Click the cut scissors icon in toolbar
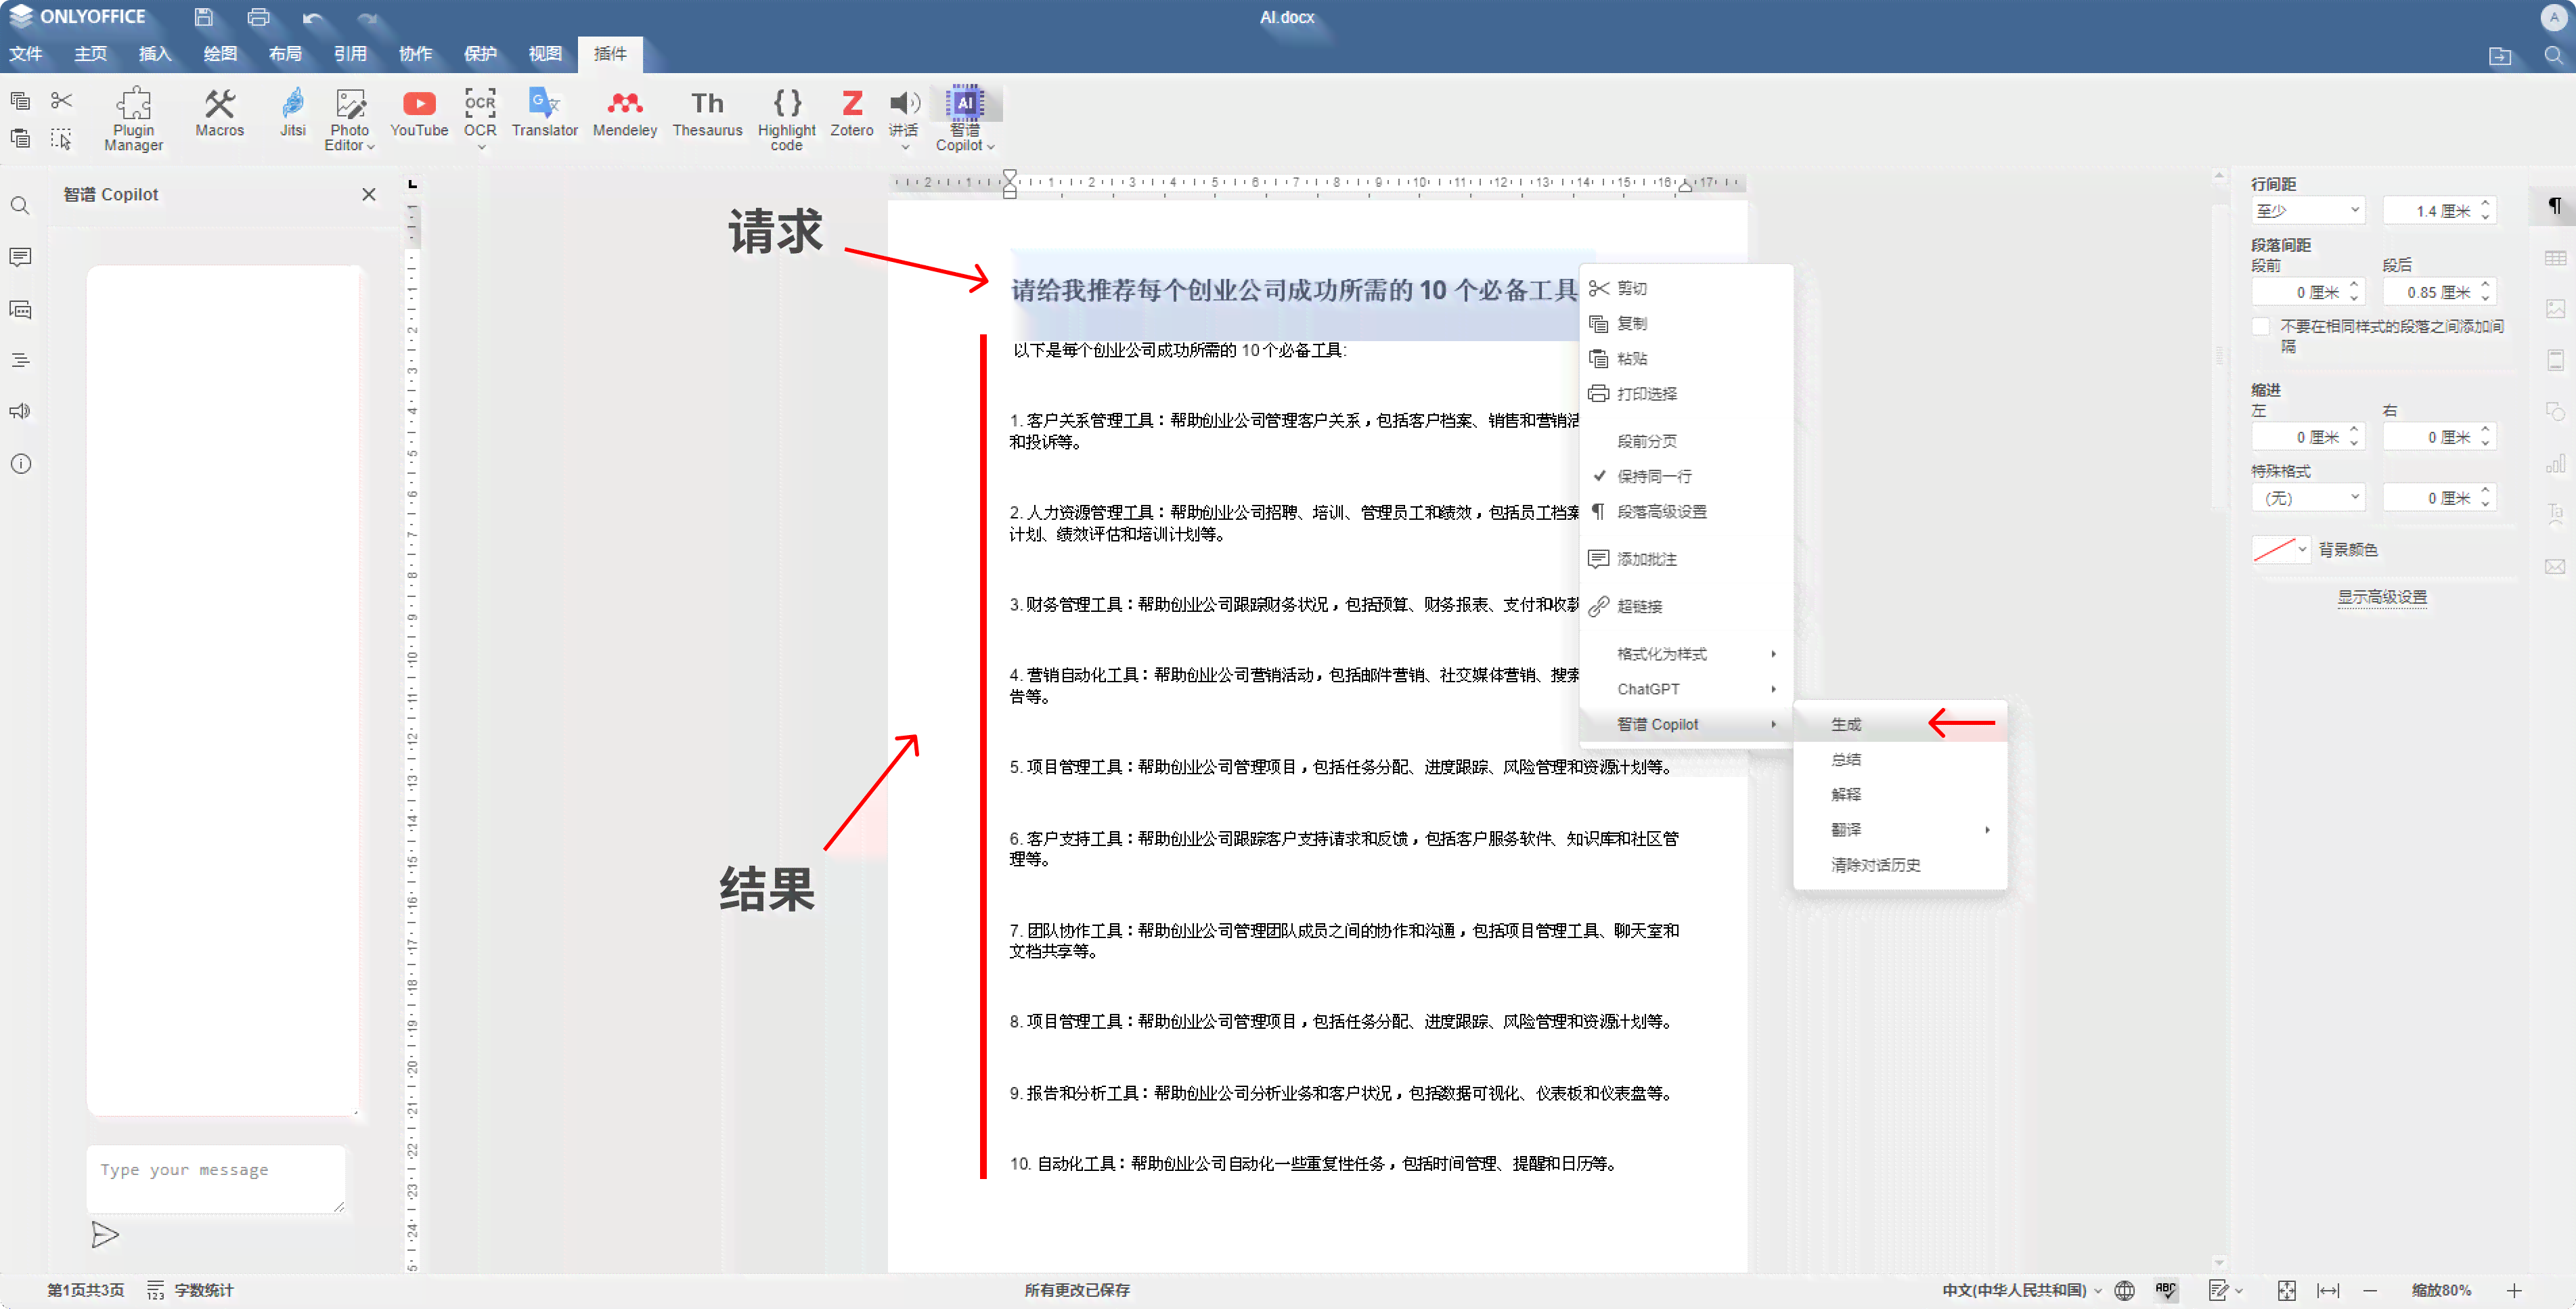 [62, 100]
